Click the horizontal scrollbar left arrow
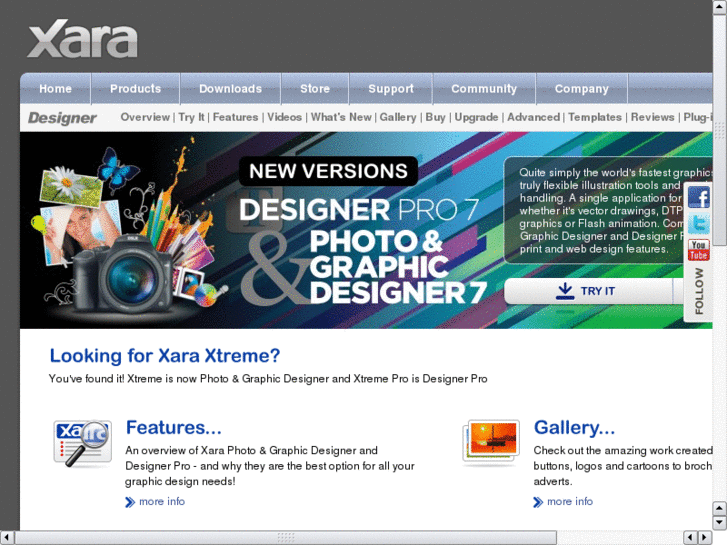 point(6,538)
